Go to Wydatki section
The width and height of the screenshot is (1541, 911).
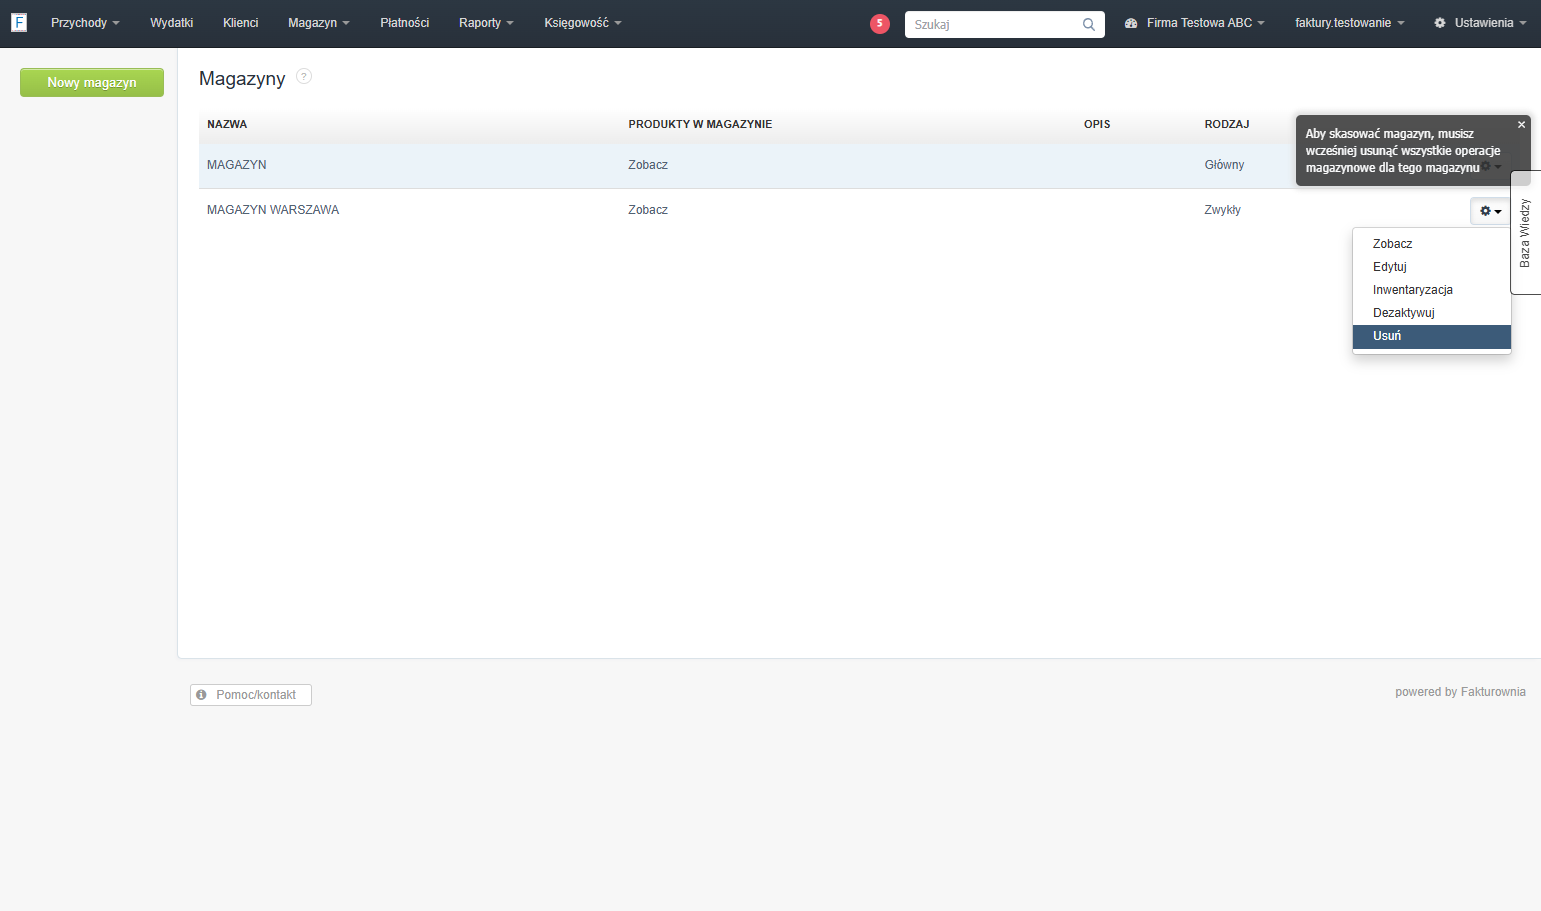(x=171, y=23)
